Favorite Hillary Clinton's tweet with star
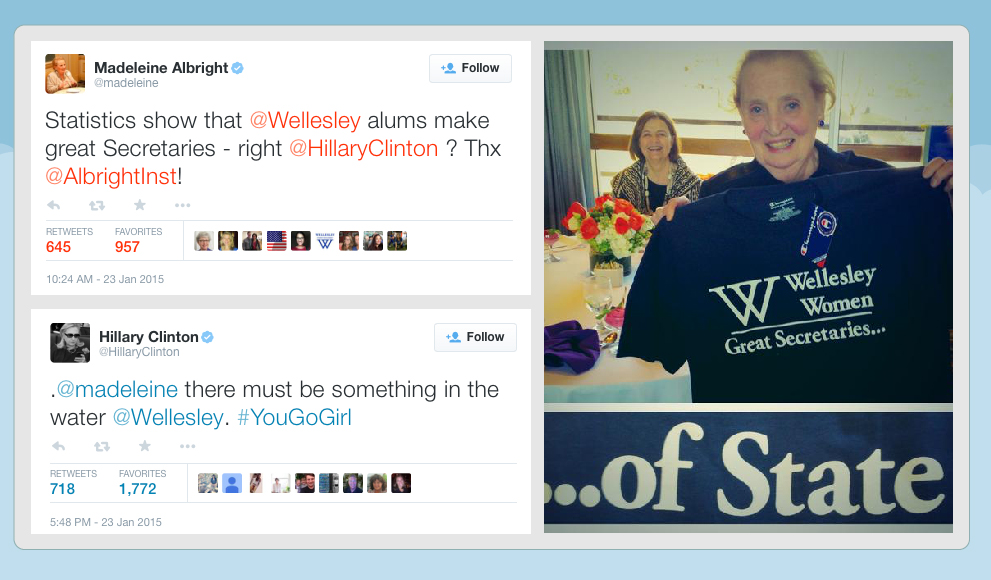 point(145,446)
